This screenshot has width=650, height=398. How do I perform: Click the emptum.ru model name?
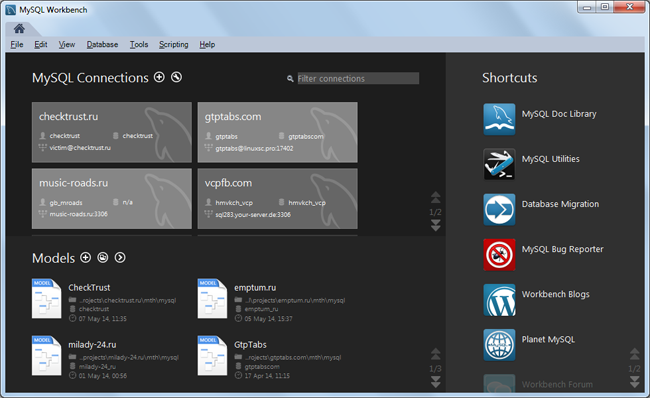pyautogui.click(x=255, y=287)
